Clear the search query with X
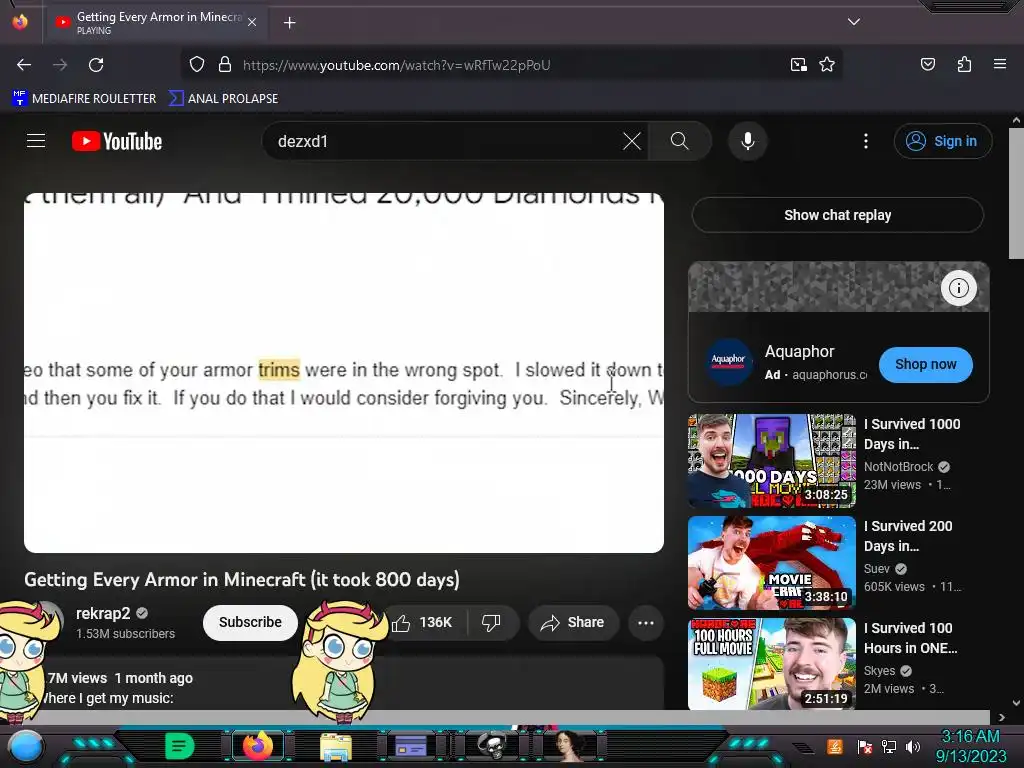 (x=632, y=141)
